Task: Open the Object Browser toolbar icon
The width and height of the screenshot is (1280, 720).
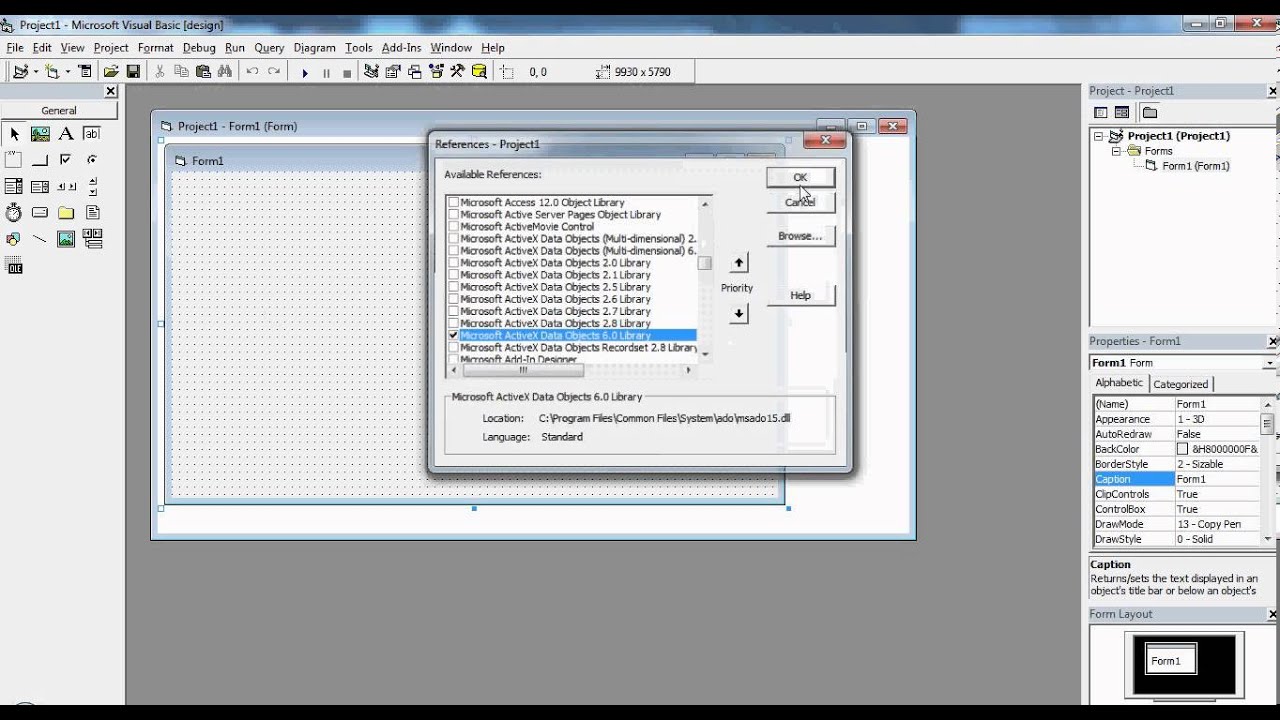Action: point(436,72)
